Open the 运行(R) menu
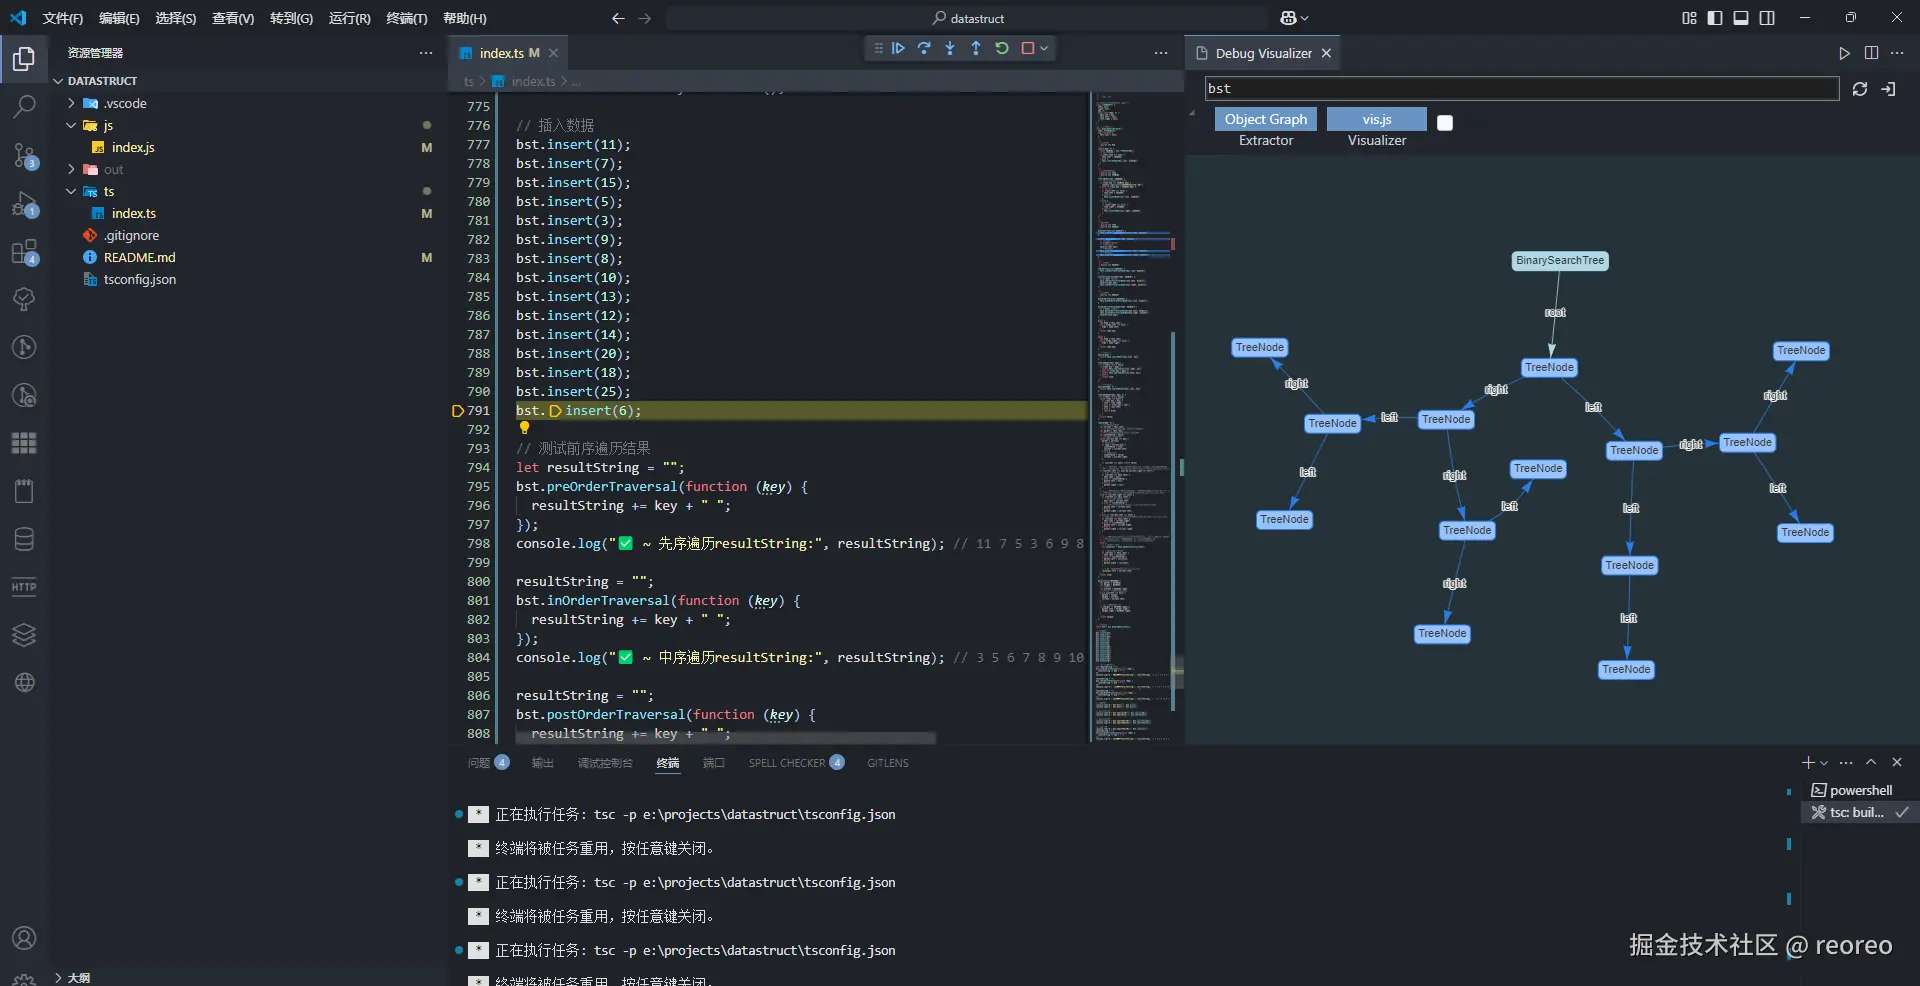This screenshot has width=1920, height=986. pyautogui.click(x=349, y=18)
